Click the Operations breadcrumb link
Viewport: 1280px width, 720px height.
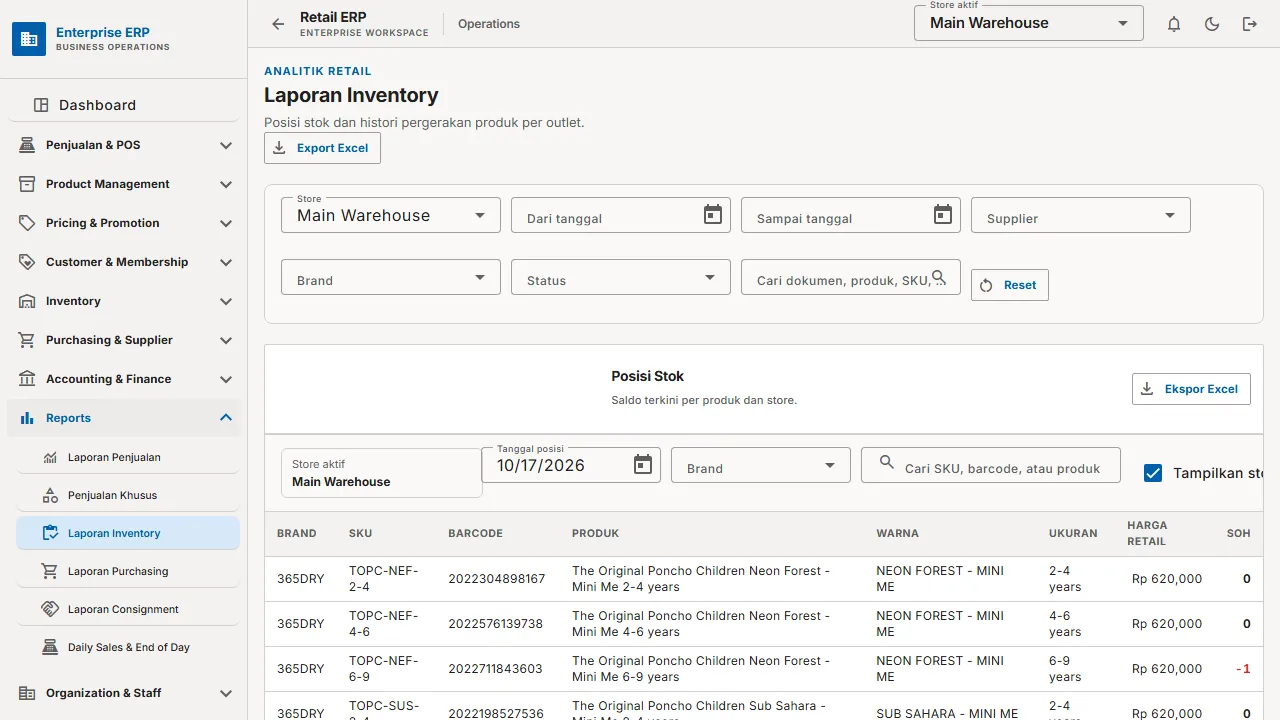[489, 24]
